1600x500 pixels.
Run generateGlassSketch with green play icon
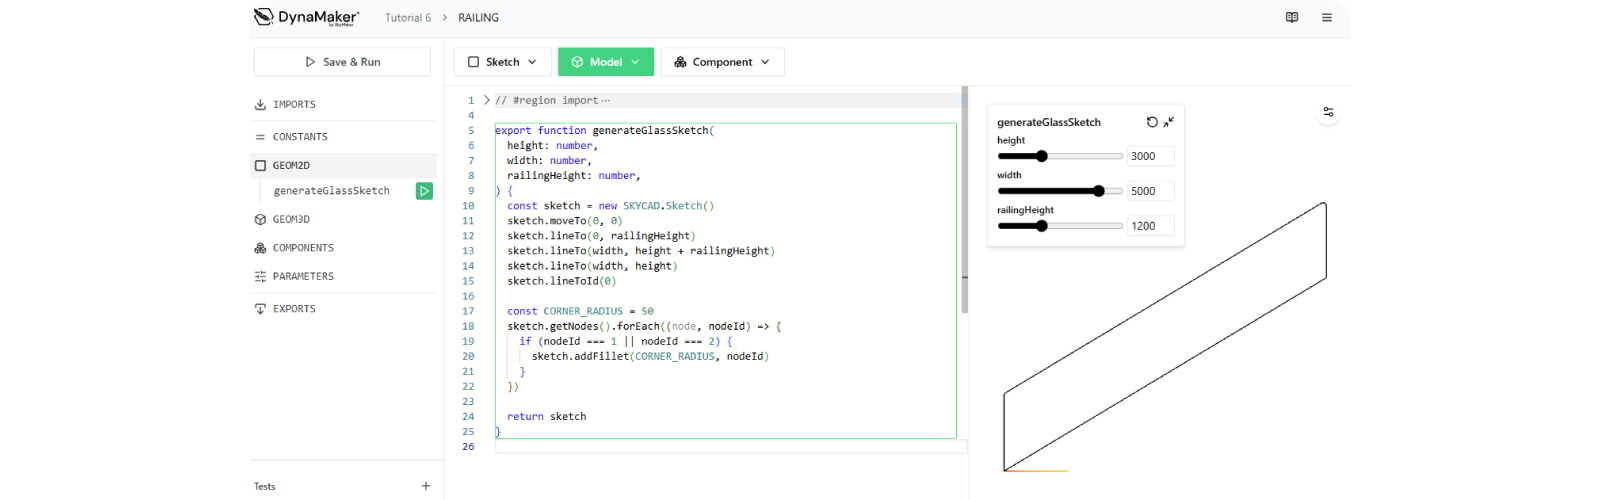click(x=424, y=191)
